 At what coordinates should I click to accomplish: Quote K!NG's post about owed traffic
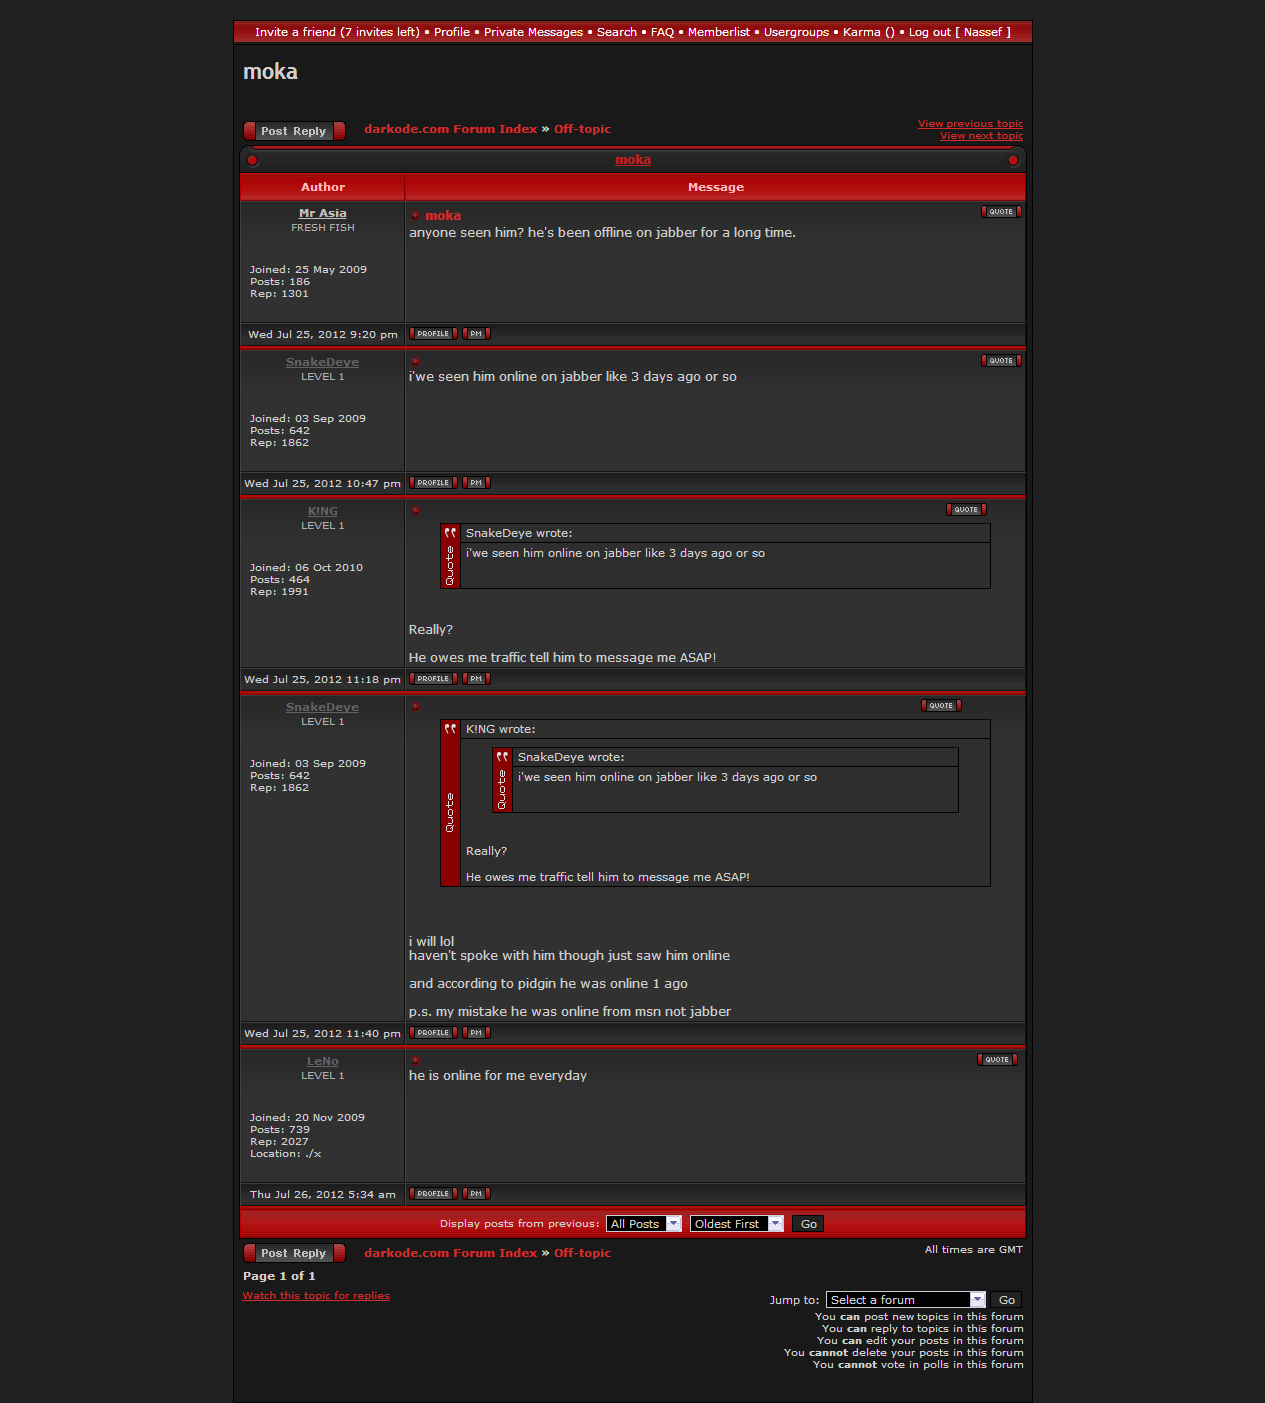coord(966,510)
